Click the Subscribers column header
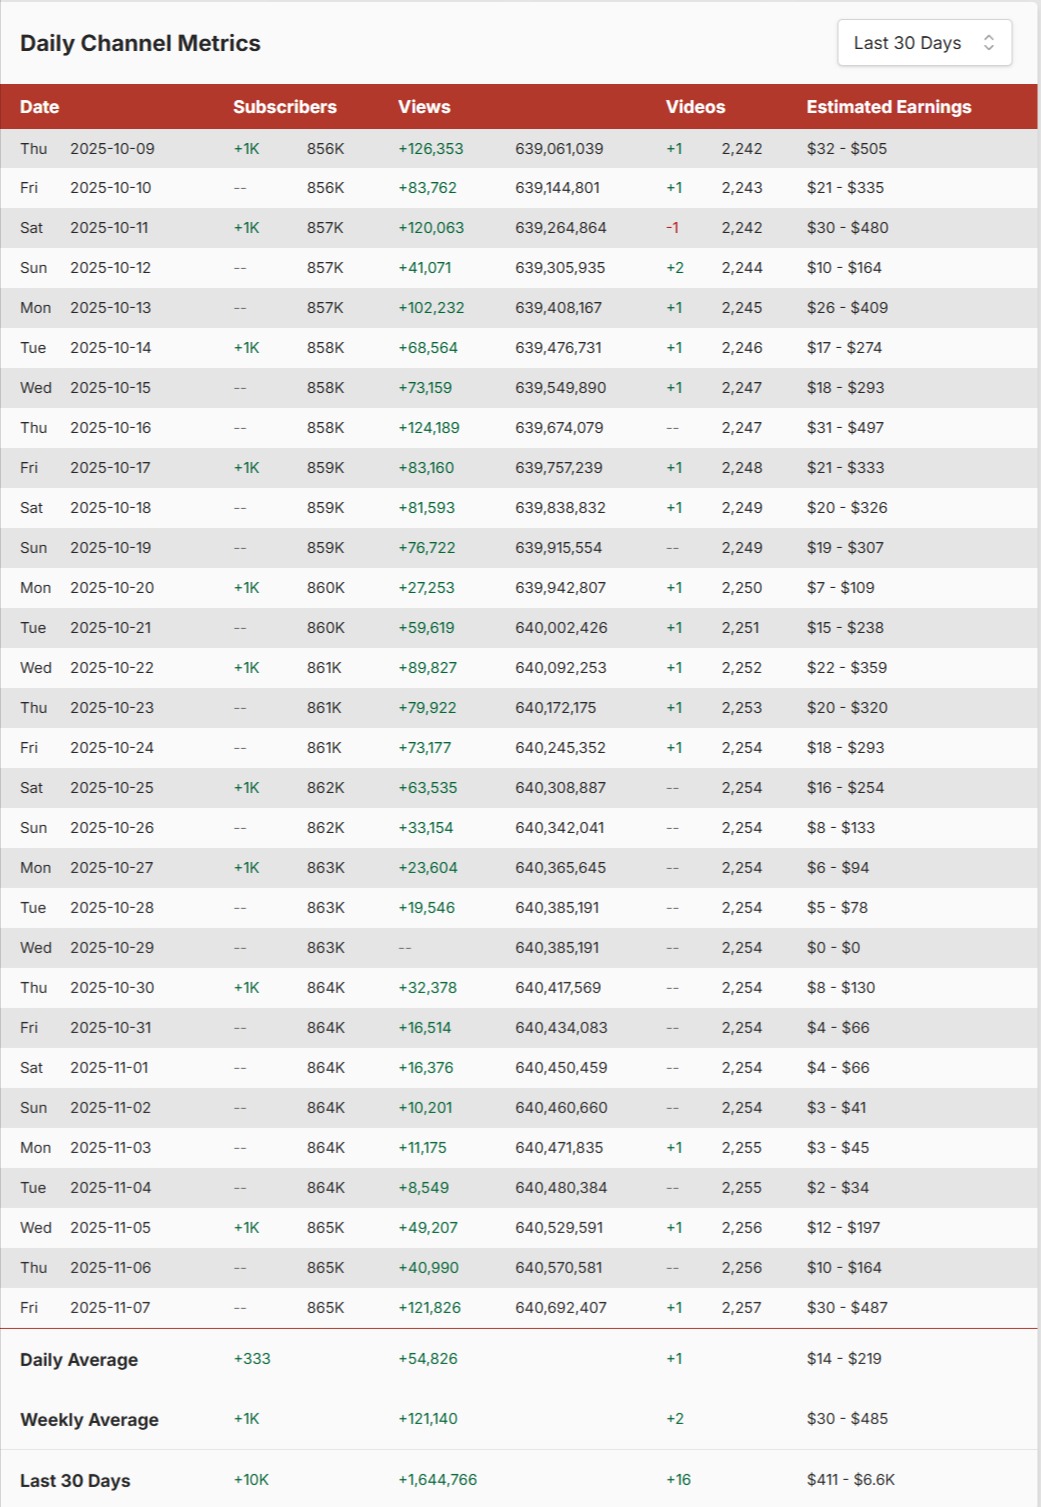This screenshot has height=1507, width=1041. click(285, 107)
